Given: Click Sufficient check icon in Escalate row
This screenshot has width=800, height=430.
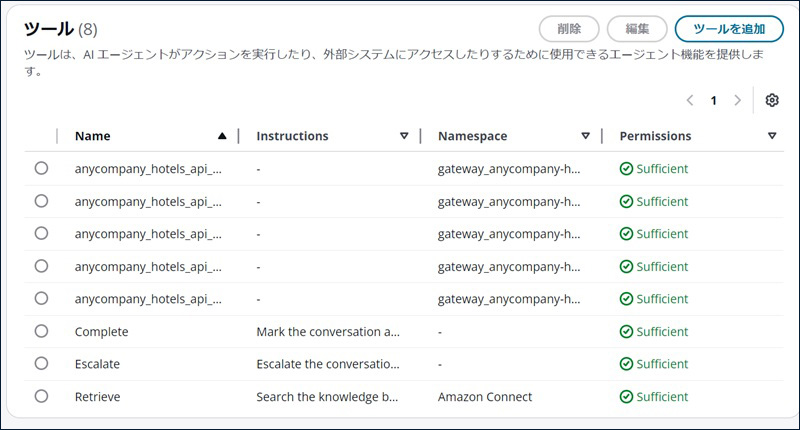Looking at the screenshot, I should pos(626,364).
